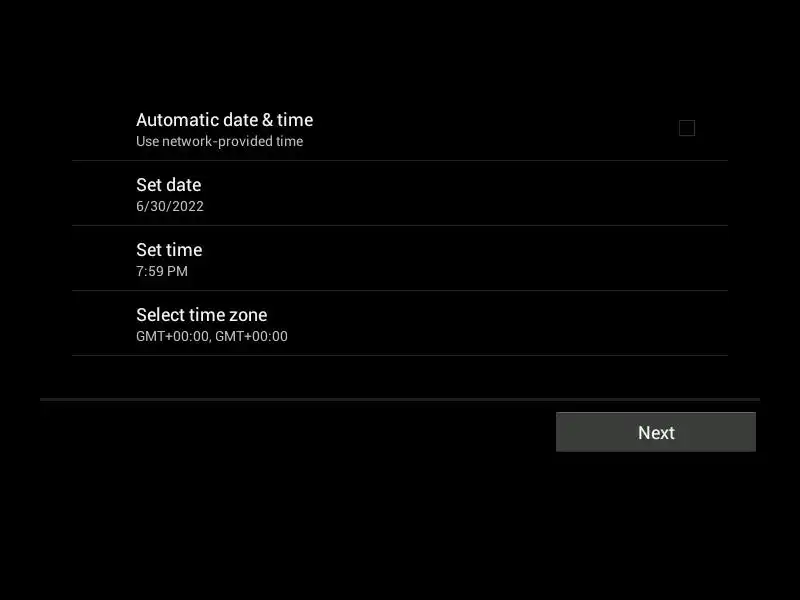The height and width of the screenshot is (600, 800).
Task: Proceed by clicking the word Next
Action: point(656,433)
